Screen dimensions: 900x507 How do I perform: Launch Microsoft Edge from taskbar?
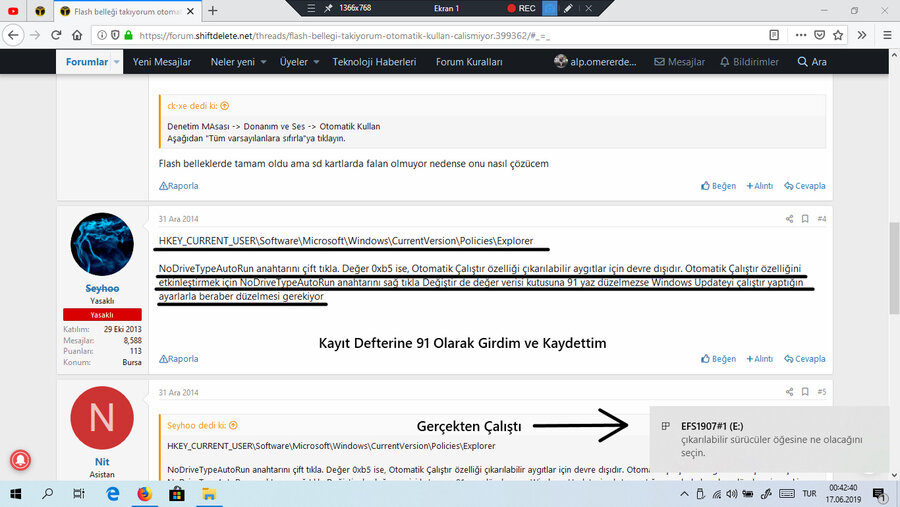point(112,494)
